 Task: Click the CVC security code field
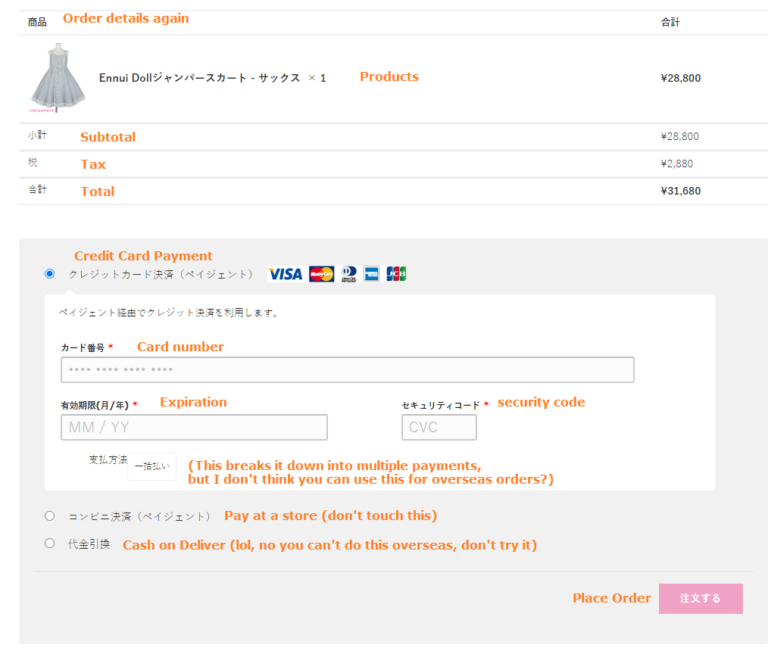(439, 427)
